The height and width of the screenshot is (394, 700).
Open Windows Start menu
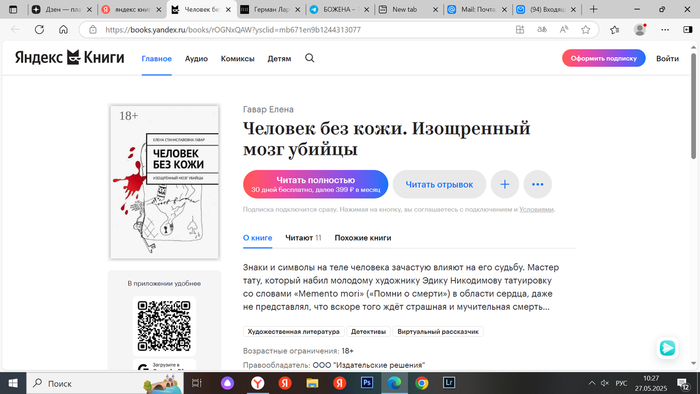pos(13,383)
